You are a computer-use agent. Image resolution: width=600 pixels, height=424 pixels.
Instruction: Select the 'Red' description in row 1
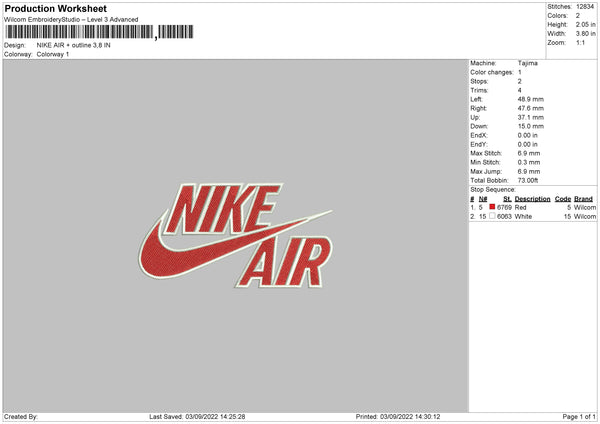[520, 207]
